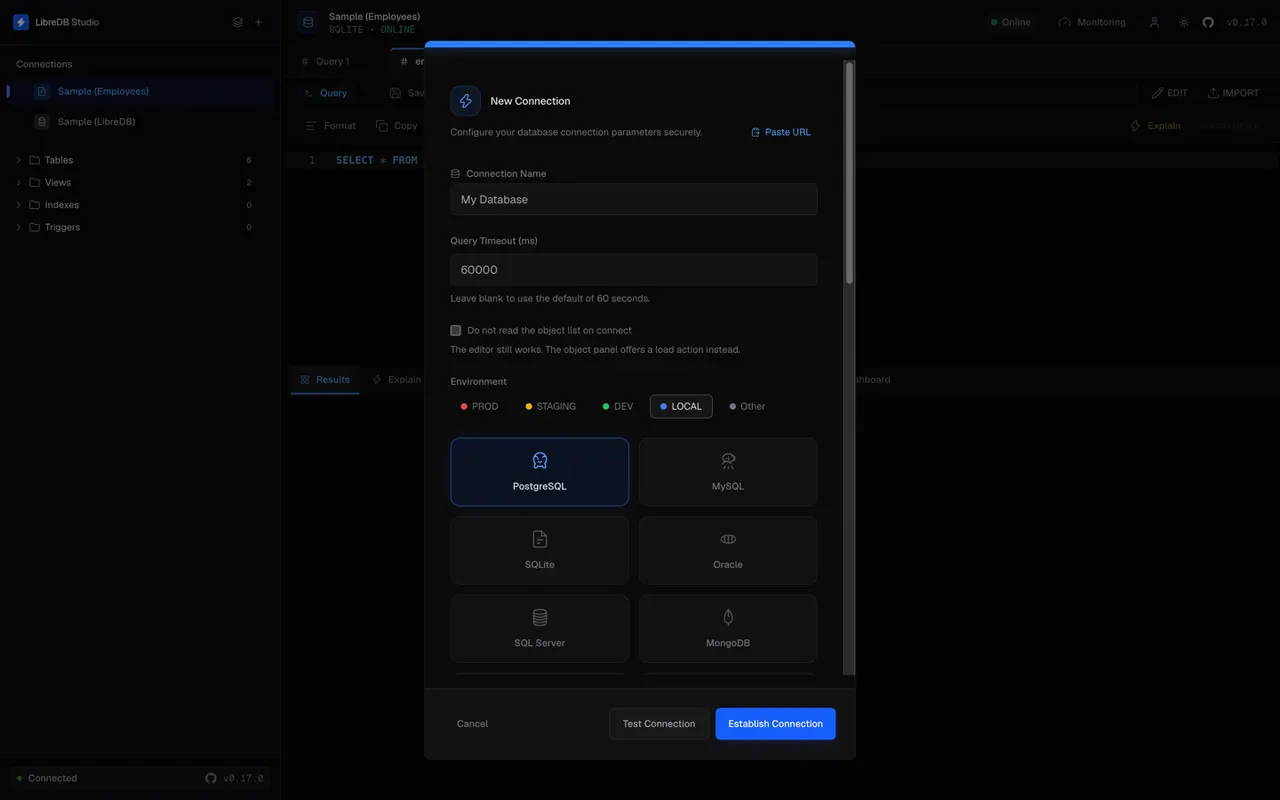The width and height of the screenshot is (1280, 800).
Task: Select the STAGING environment
Action: pyautogui.click(x=550, y=406)
